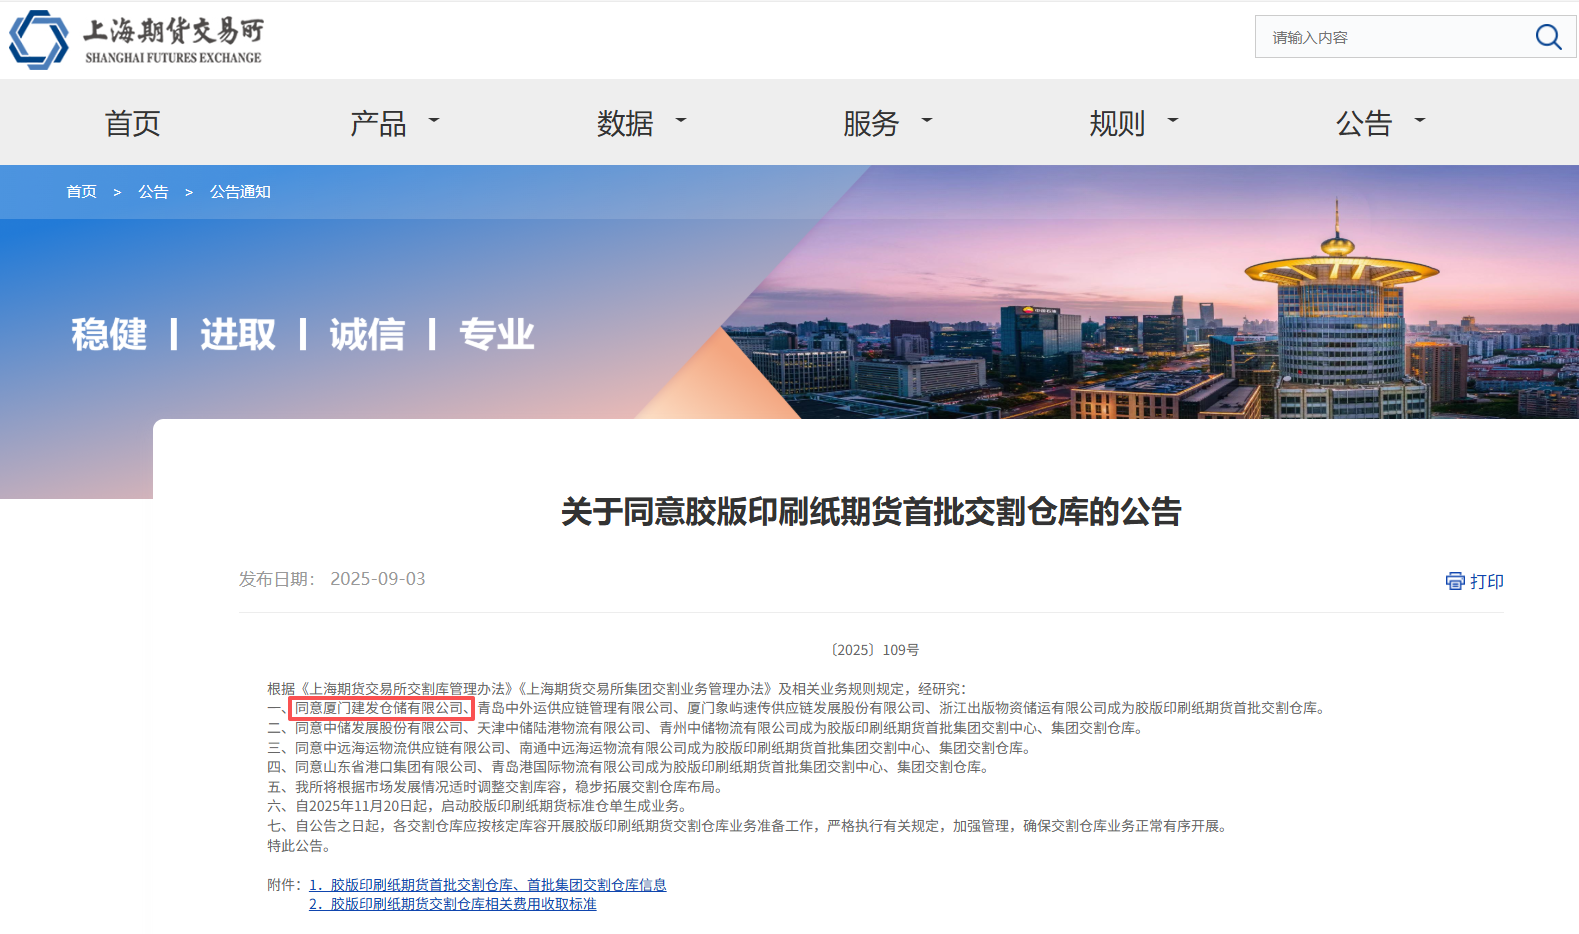The width and height of the screenshot is (1579, 934).
Task: Open the 产品 menu
Action: point(378,123)
